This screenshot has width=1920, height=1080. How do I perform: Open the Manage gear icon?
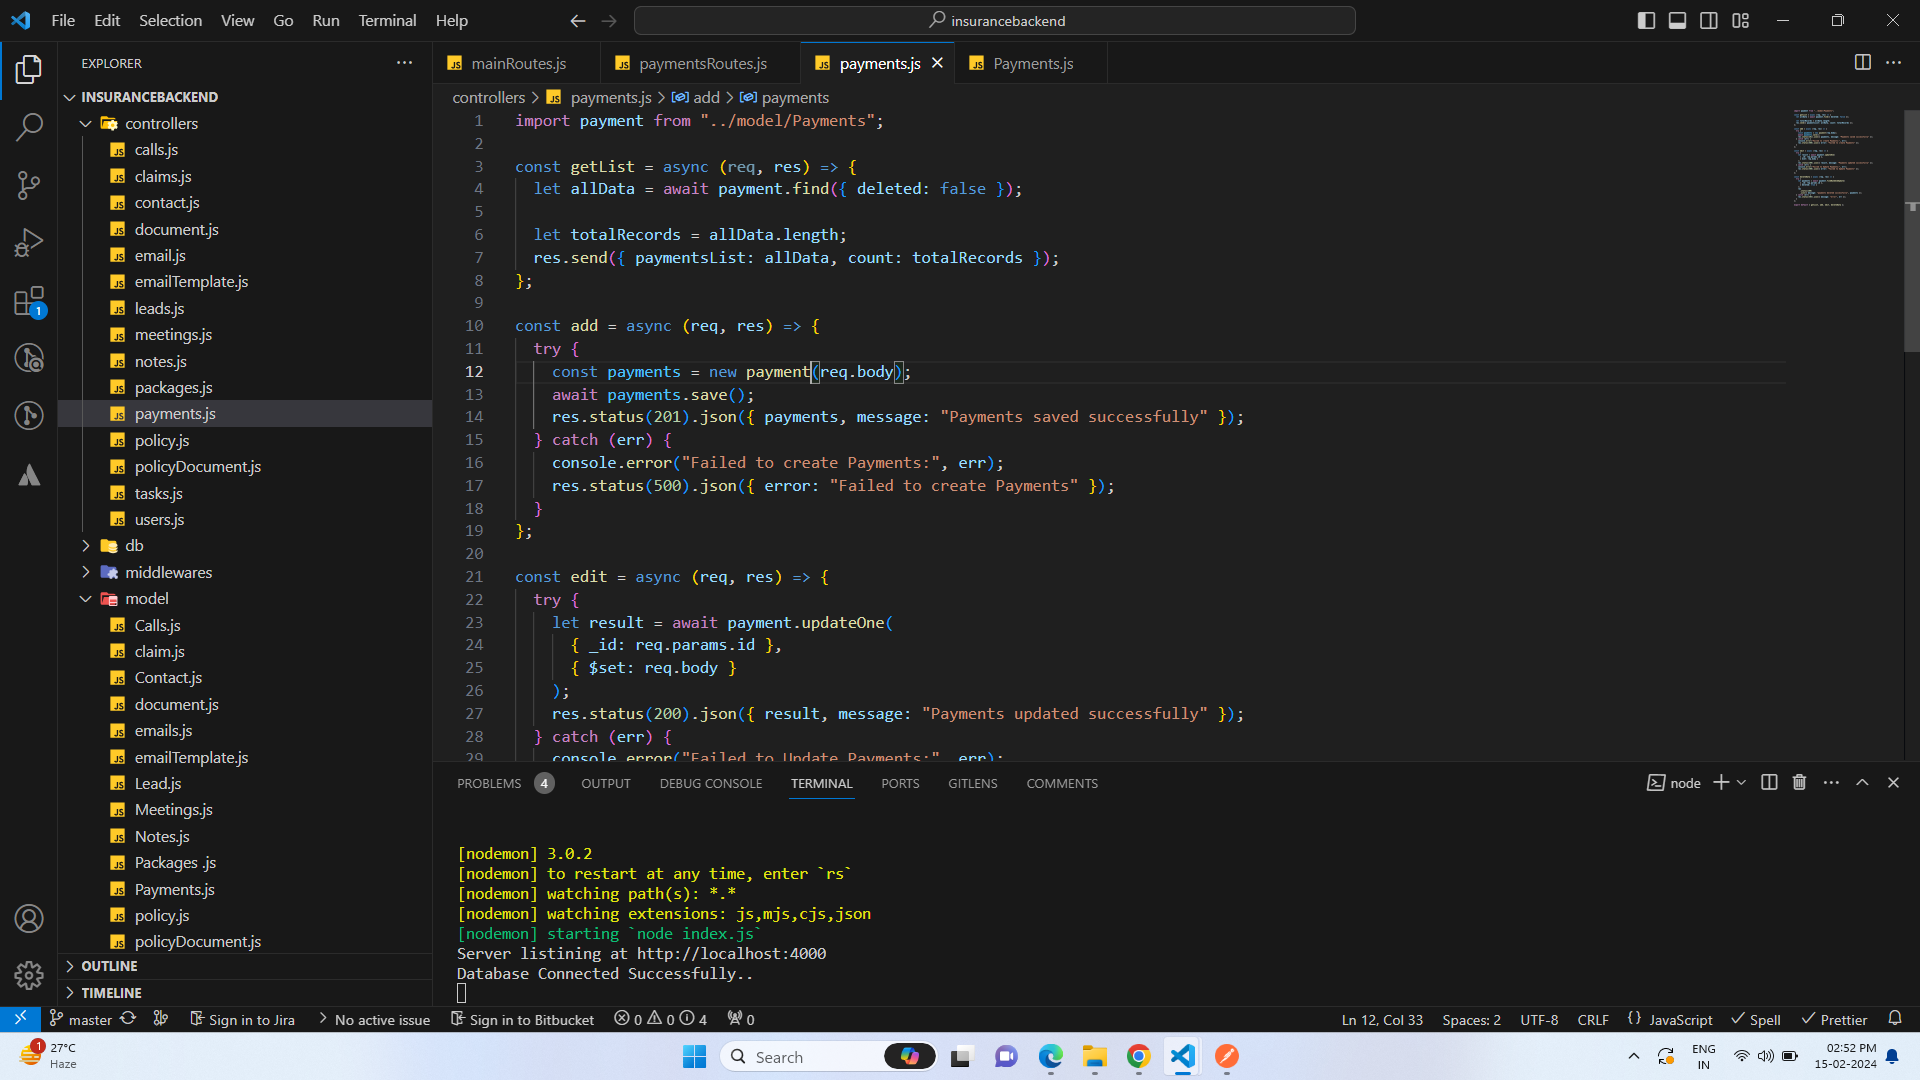click(29, 975)
